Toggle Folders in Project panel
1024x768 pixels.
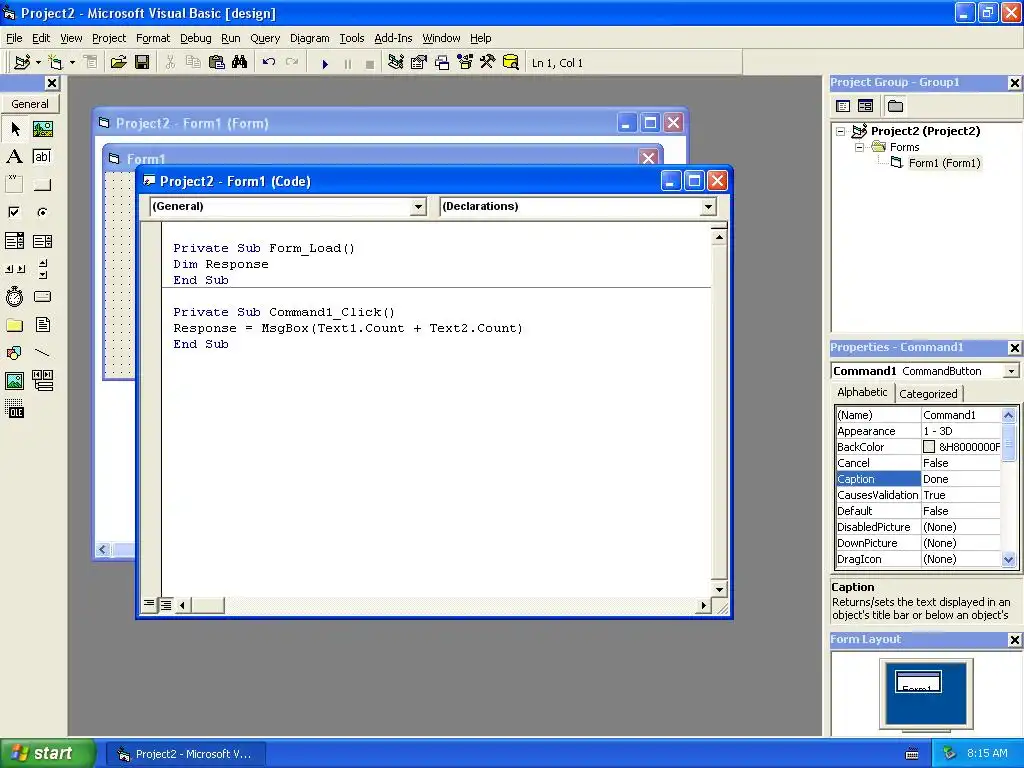[895, 106]
